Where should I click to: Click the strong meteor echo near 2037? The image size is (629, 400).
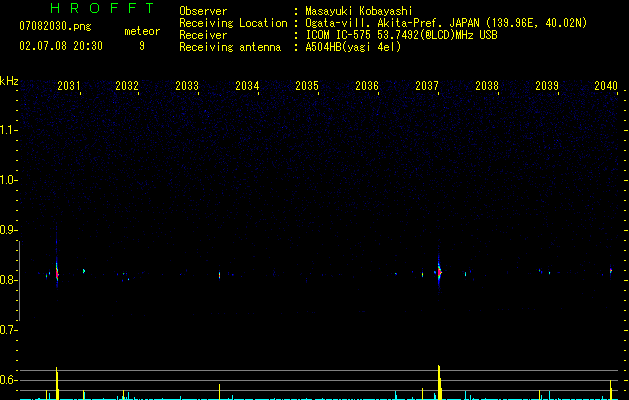439,271
